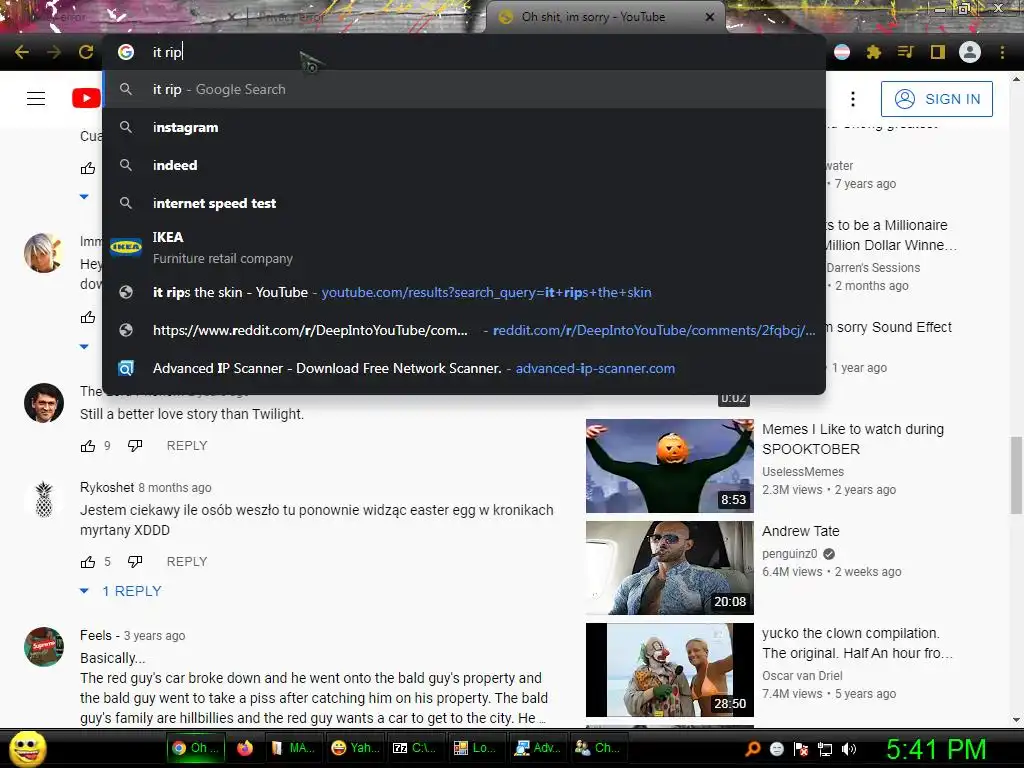Choose 'it rip - Google Search' suggestion

[x=464, y=89]
